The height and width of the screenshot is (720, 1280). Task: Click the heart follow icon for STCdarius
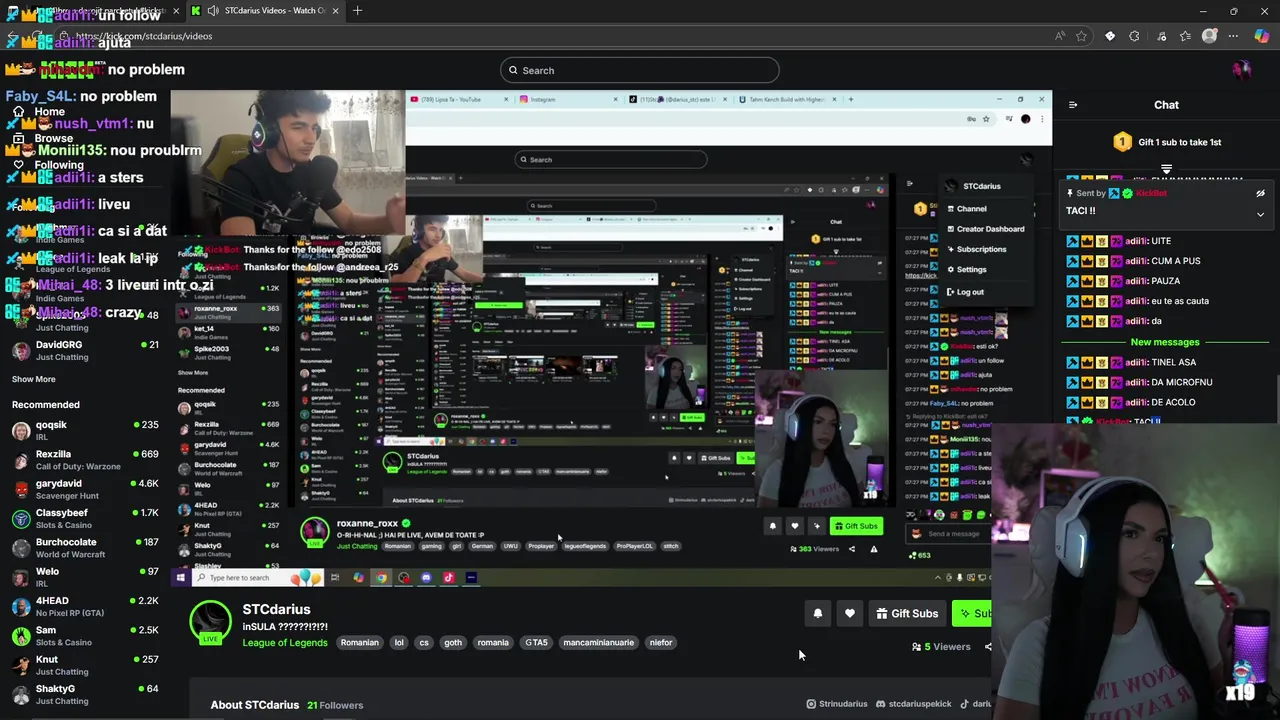pyautogui.click(x=850, y=613)
